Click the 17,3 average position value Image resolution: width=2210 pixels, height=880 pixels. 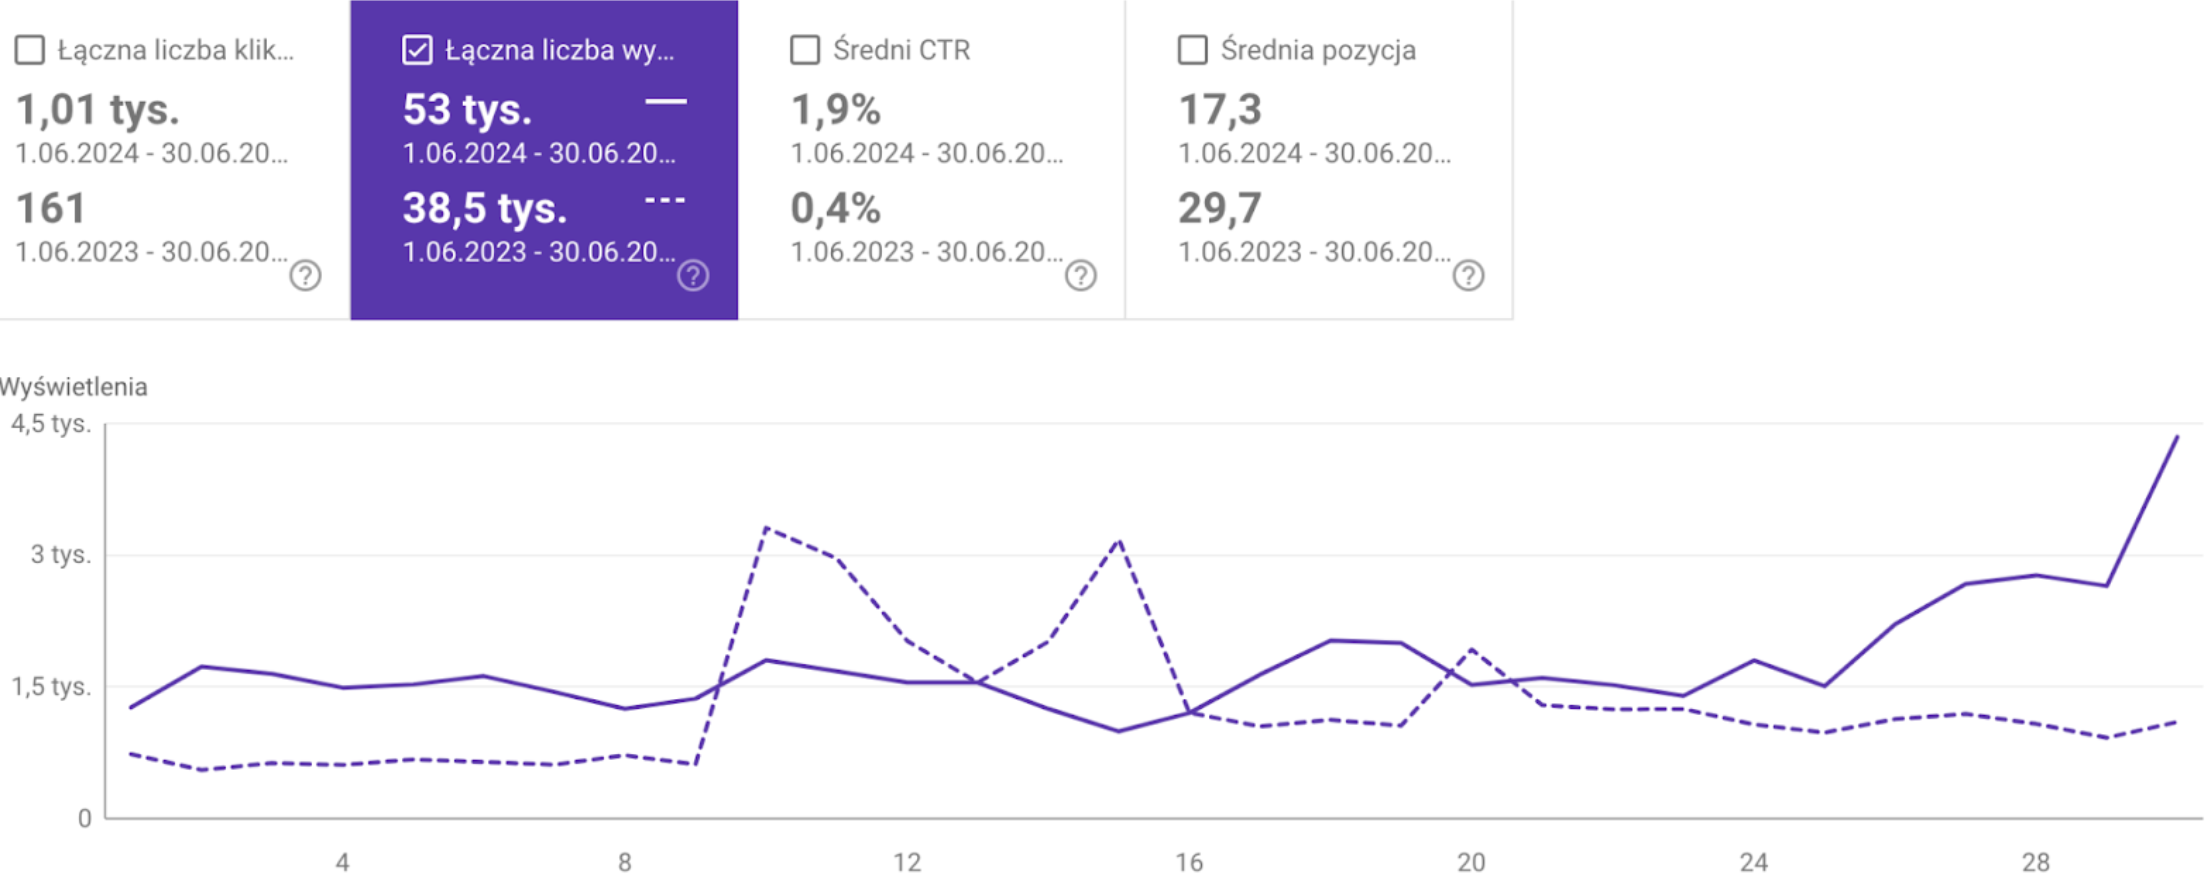pos(1220,110)
